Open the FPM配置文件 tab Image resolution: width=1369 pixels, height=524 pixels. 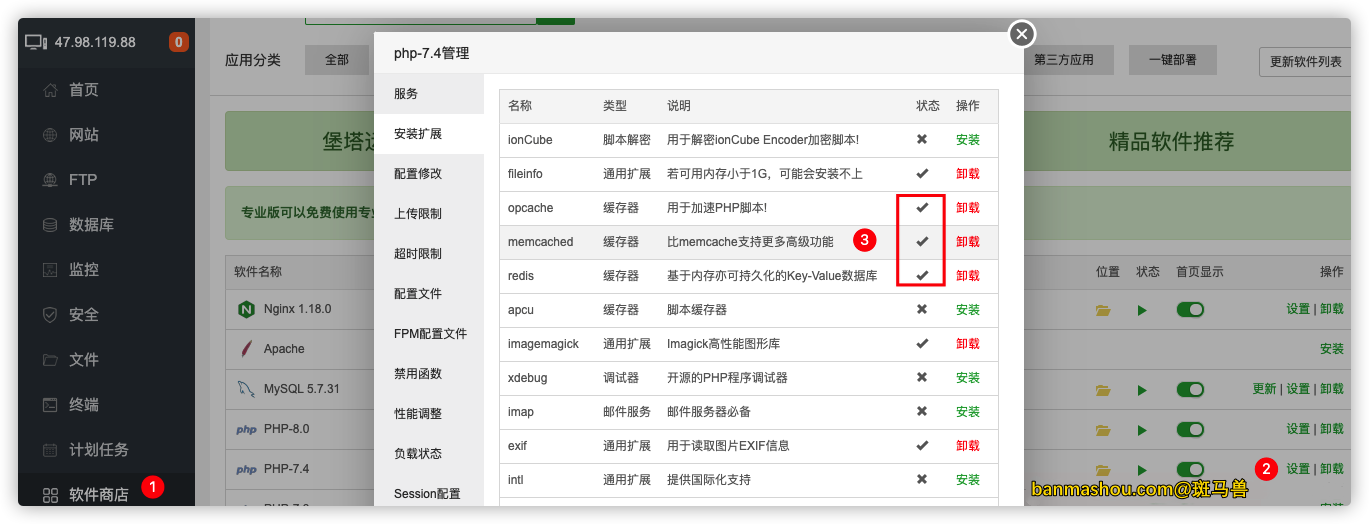[429, 333]
